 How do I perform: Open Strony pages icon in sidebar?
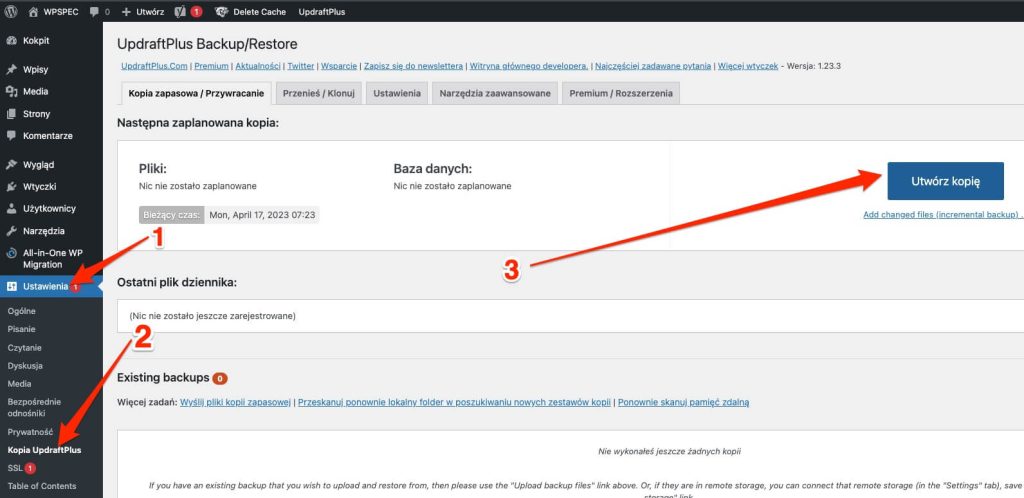coord(11,114)
